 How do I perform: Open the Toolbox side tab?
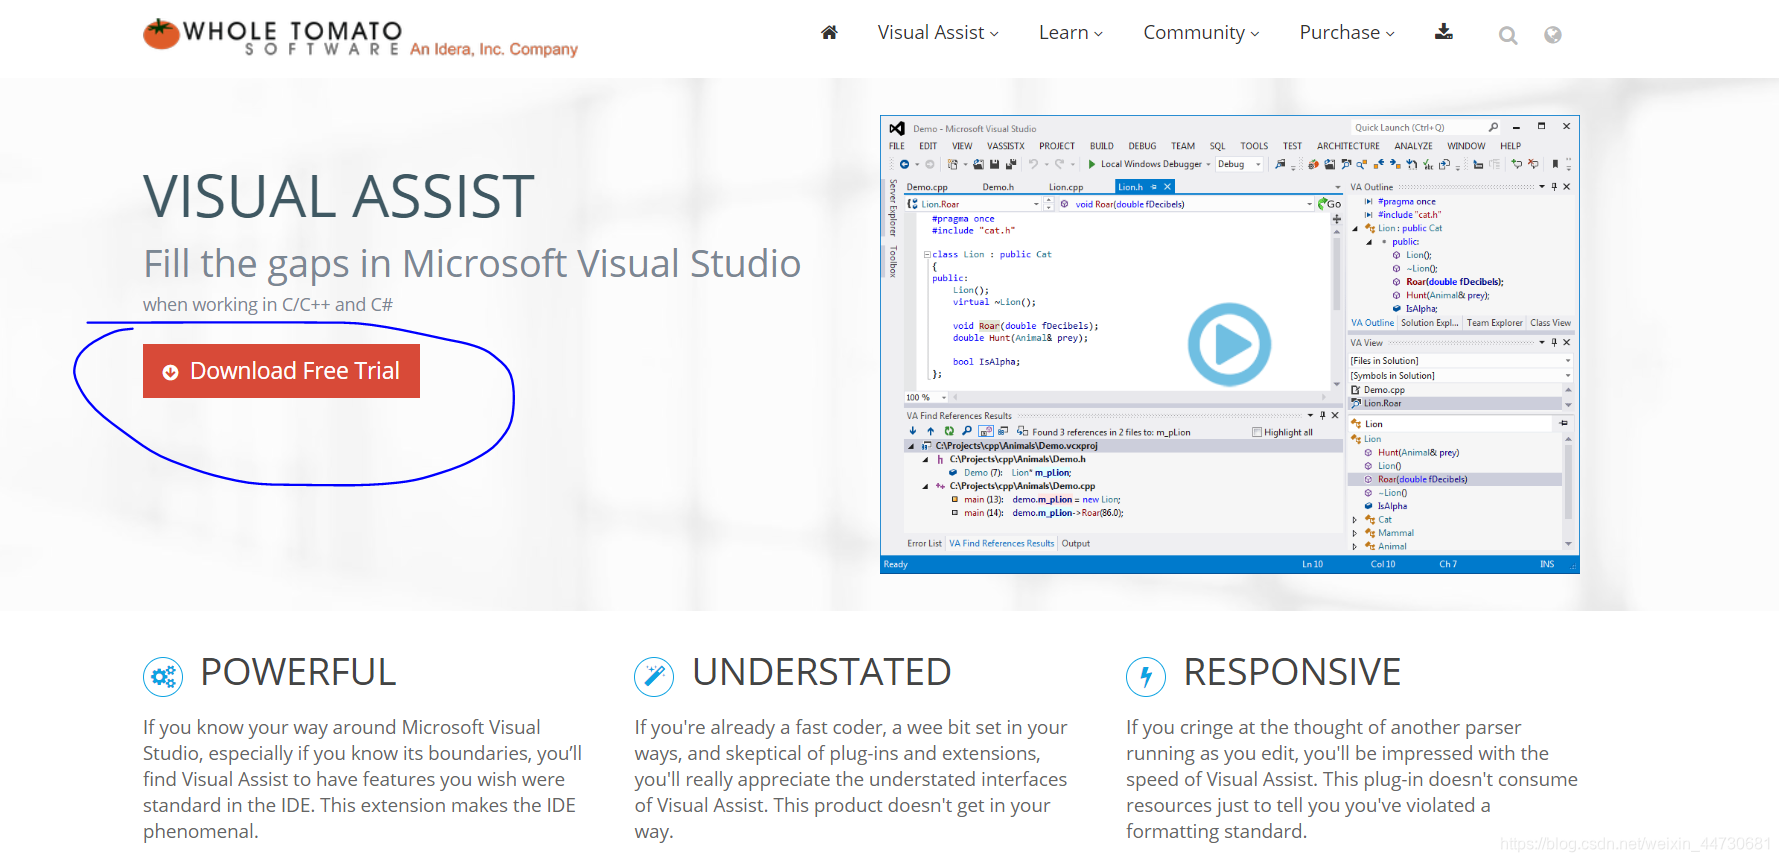[x=892, y=260]
